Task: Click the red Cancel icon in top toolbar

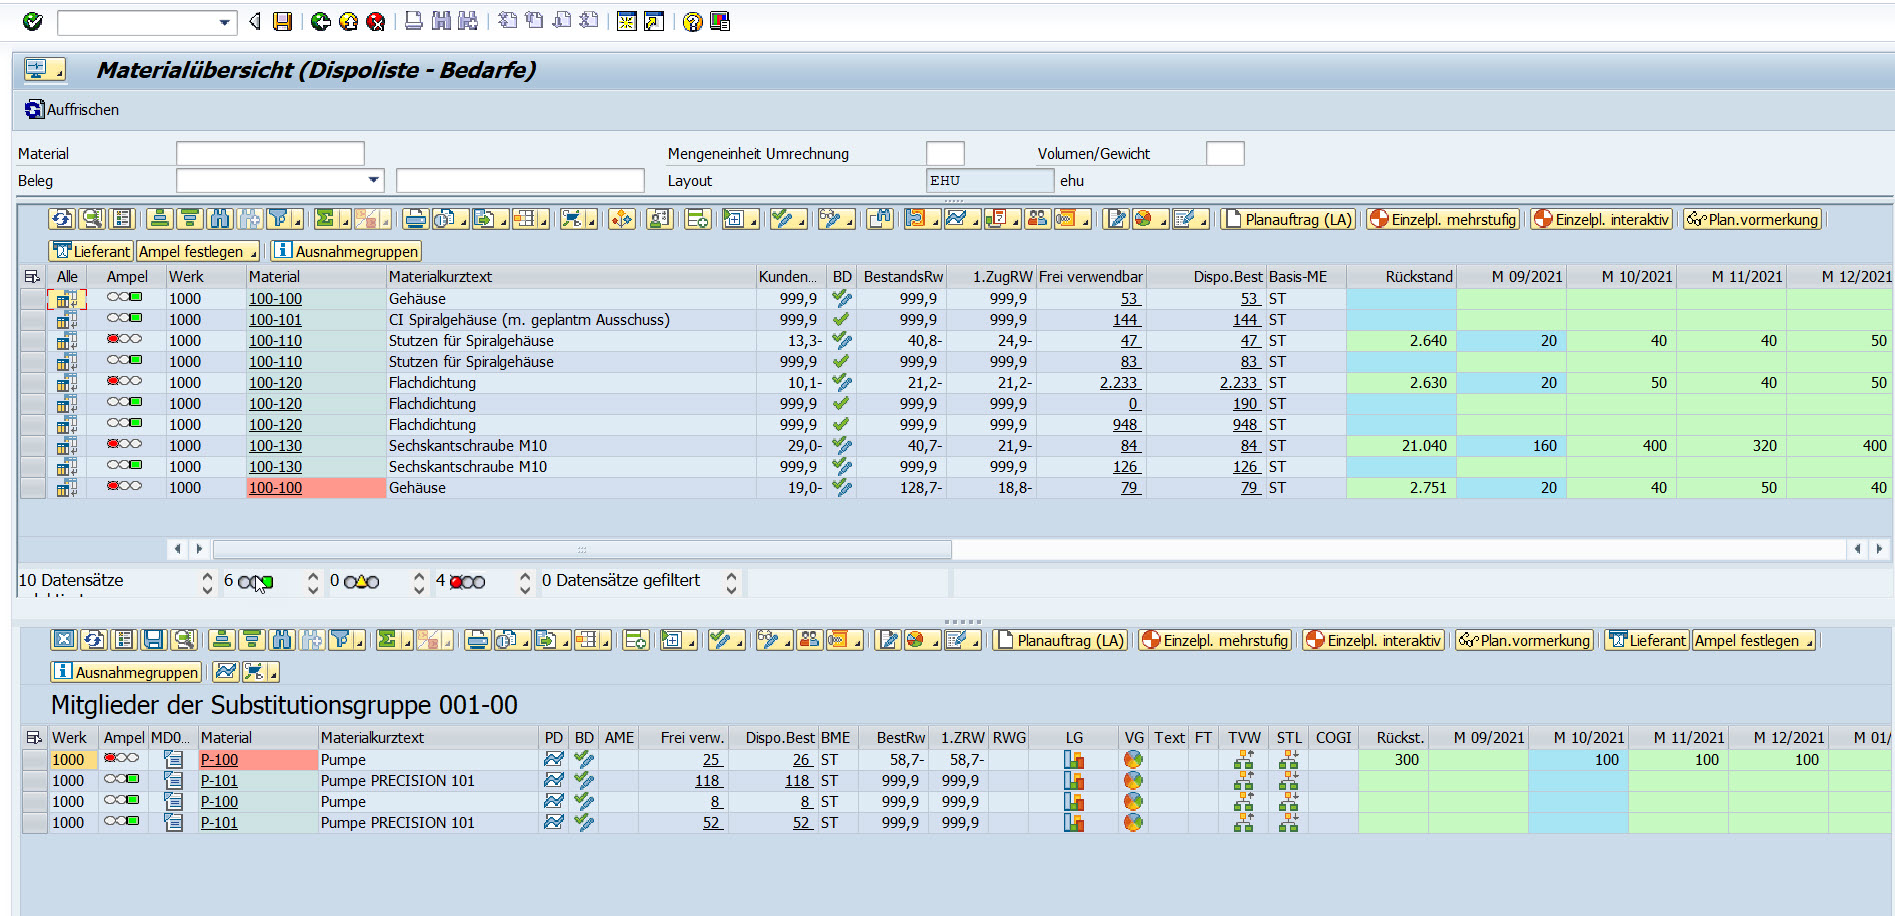Action: [x=376, y=21]
